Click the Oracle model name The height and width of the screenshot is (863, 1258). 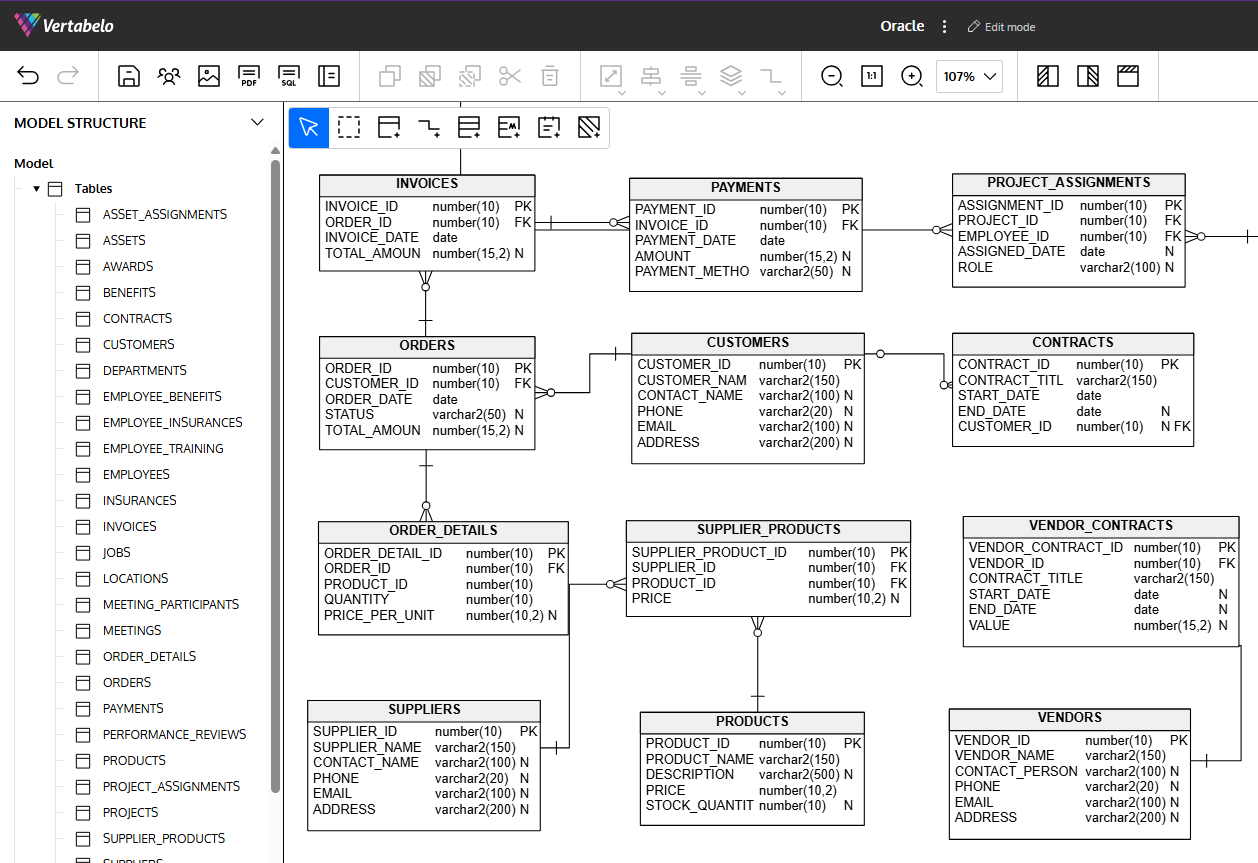tap(902, 26)
